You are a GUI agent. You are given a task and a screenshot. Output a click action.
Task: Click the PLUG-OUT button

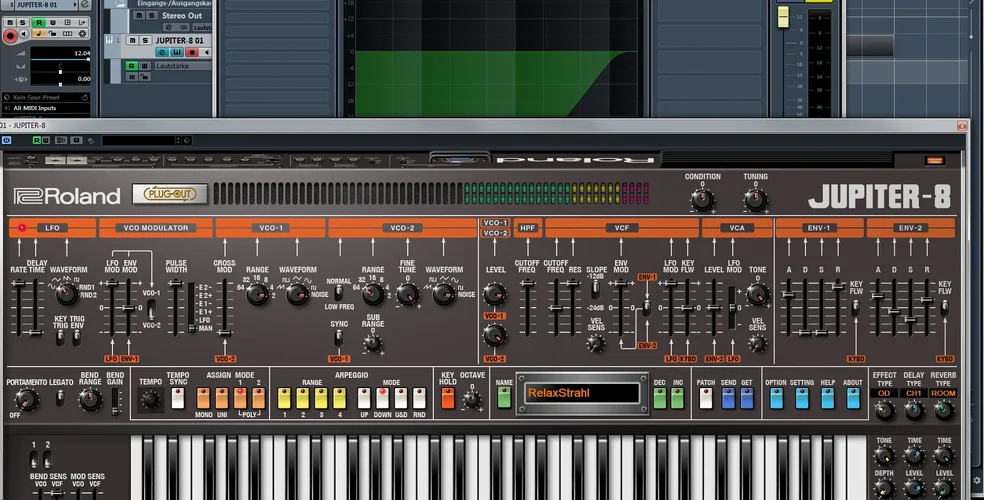170,194
